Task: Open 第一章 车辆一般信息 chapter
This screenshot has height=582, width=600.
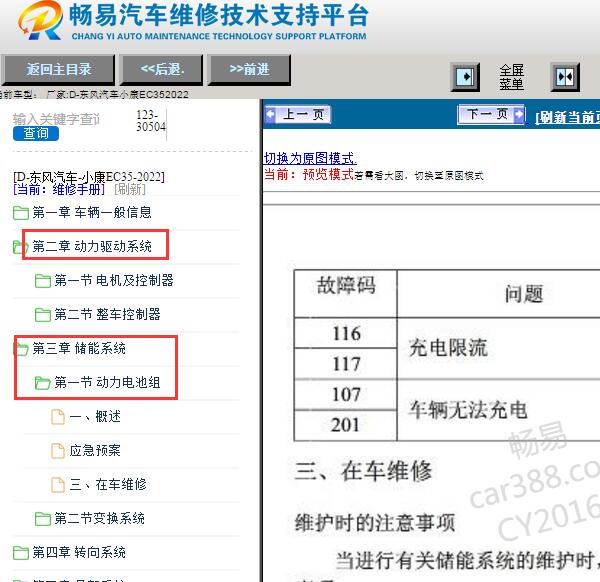Action: point(92,212)
